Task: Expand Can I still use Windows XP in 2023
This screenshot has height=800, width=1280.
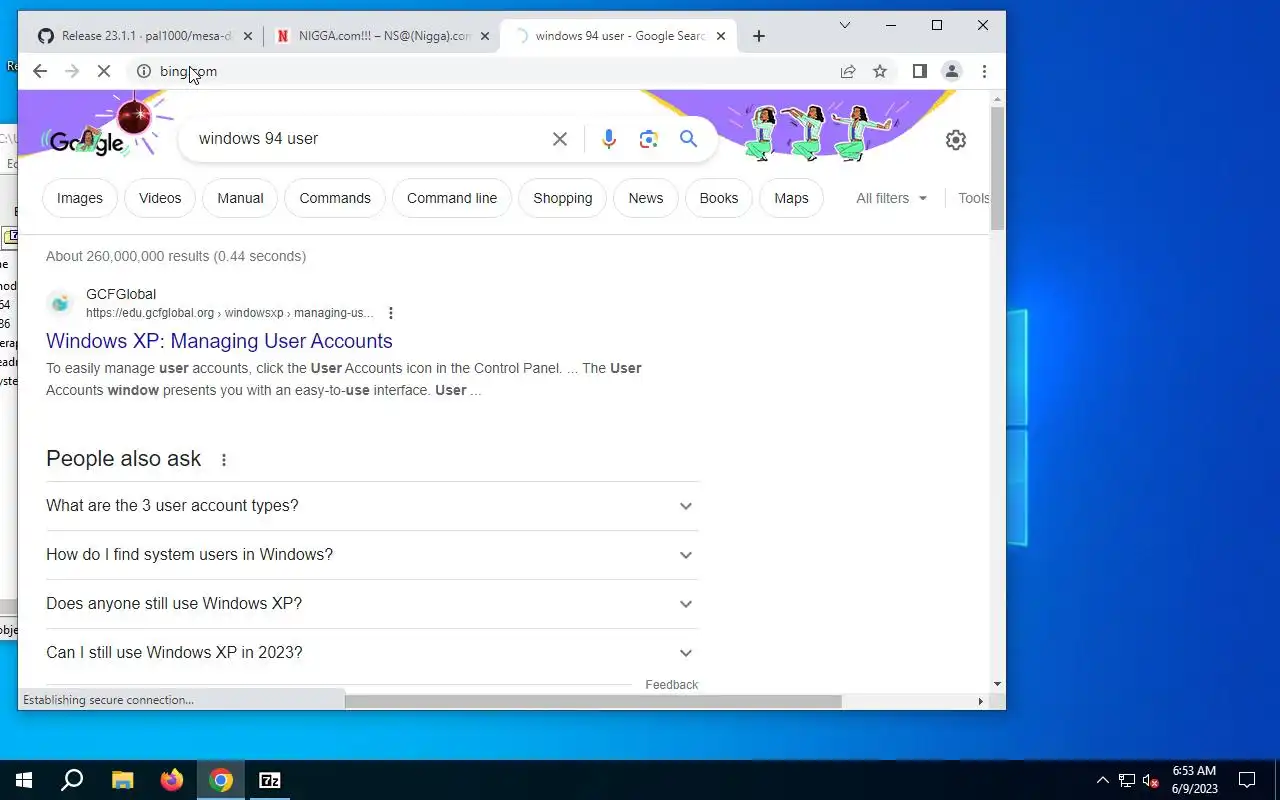Action: 371,653
